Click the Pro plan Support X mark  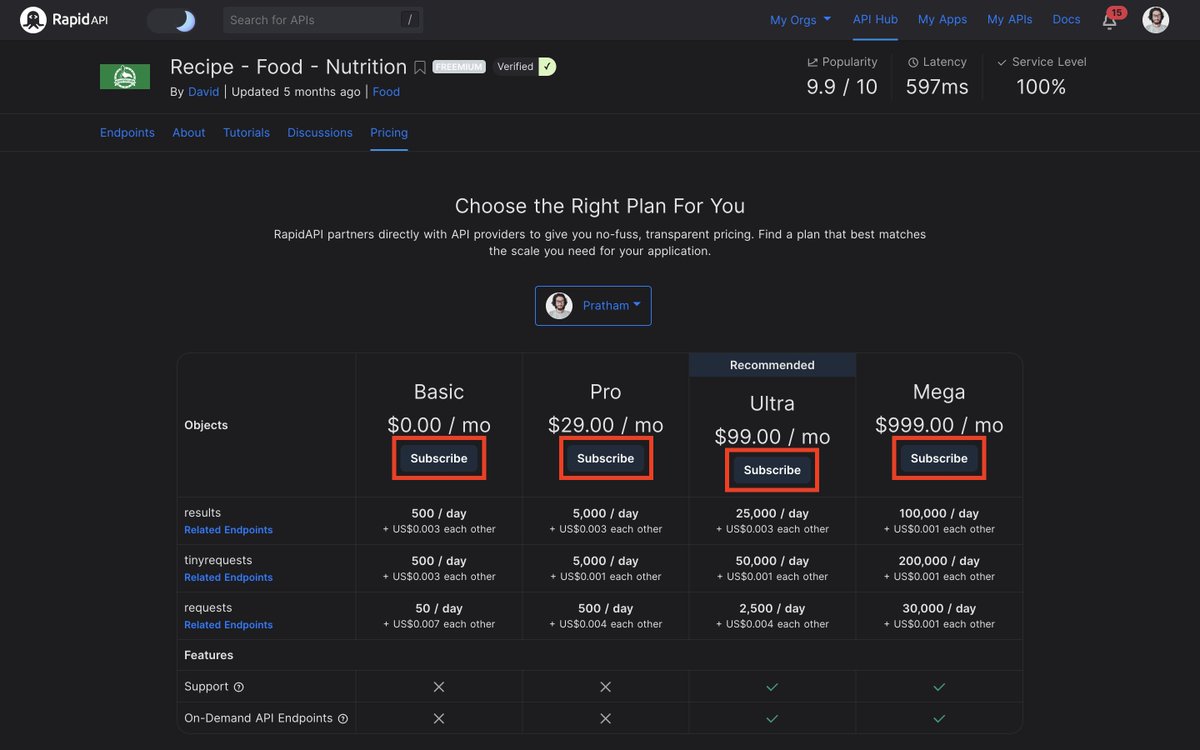coord(605,687)
